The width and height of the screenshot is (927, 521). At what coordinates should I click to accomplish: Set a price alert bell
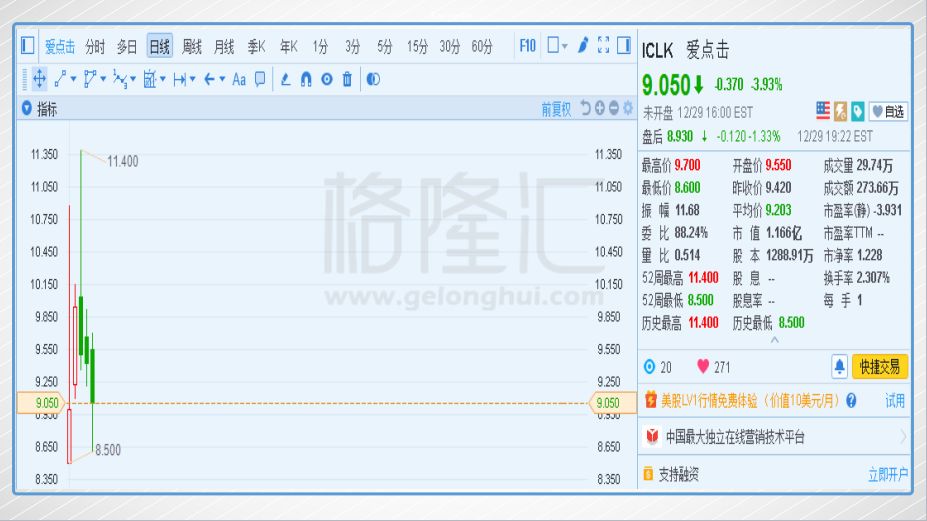[x=840, y=367]
